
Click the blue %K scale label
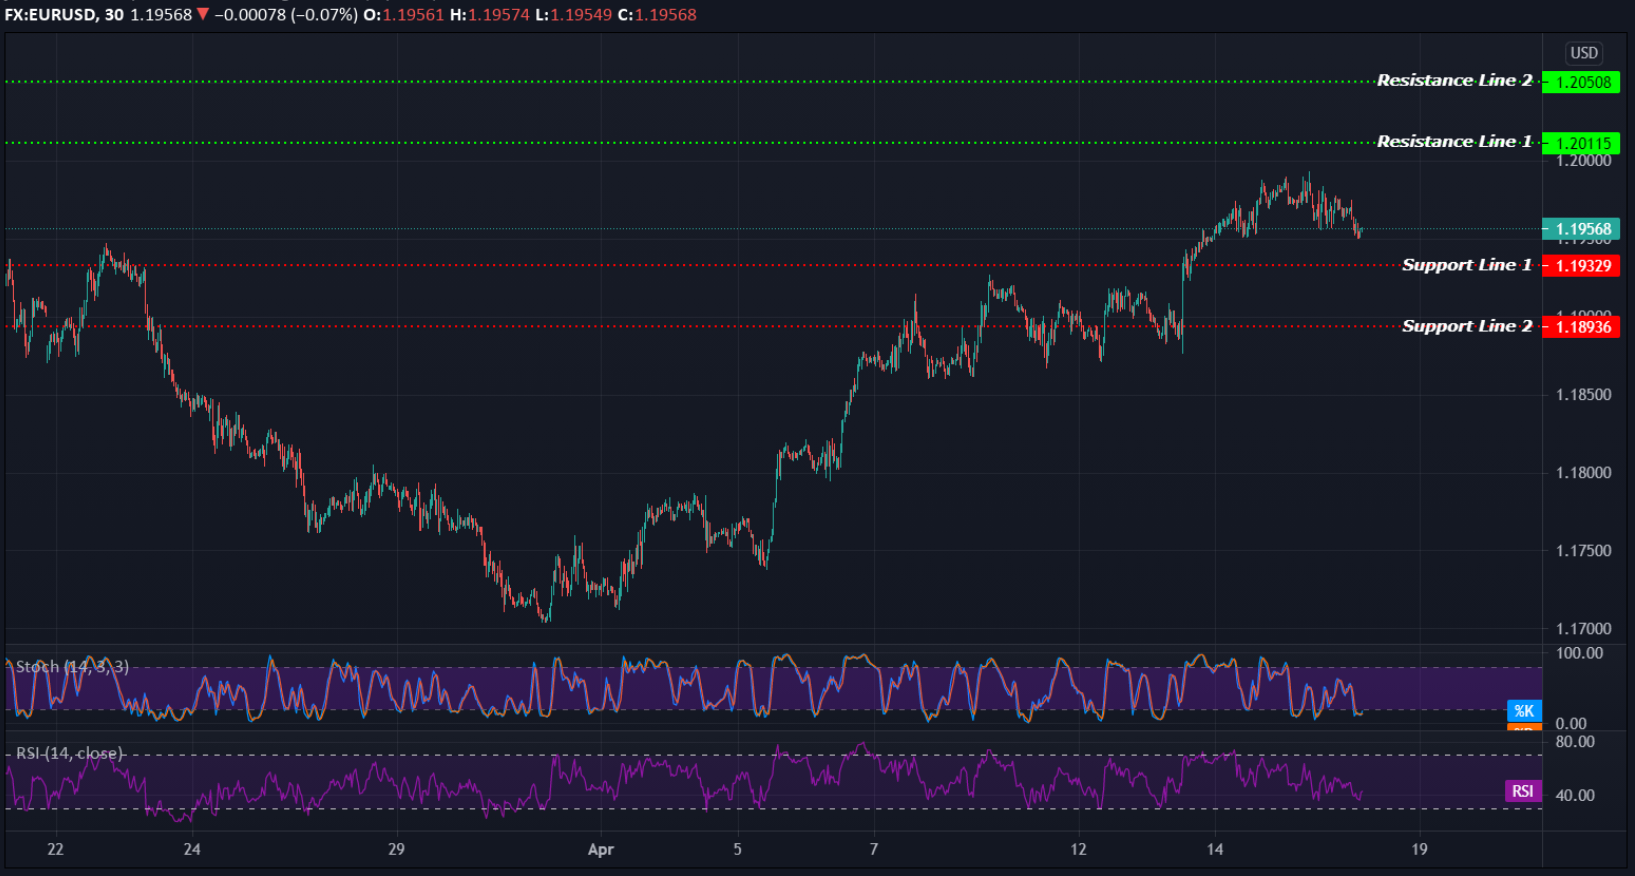(1524, 711)
